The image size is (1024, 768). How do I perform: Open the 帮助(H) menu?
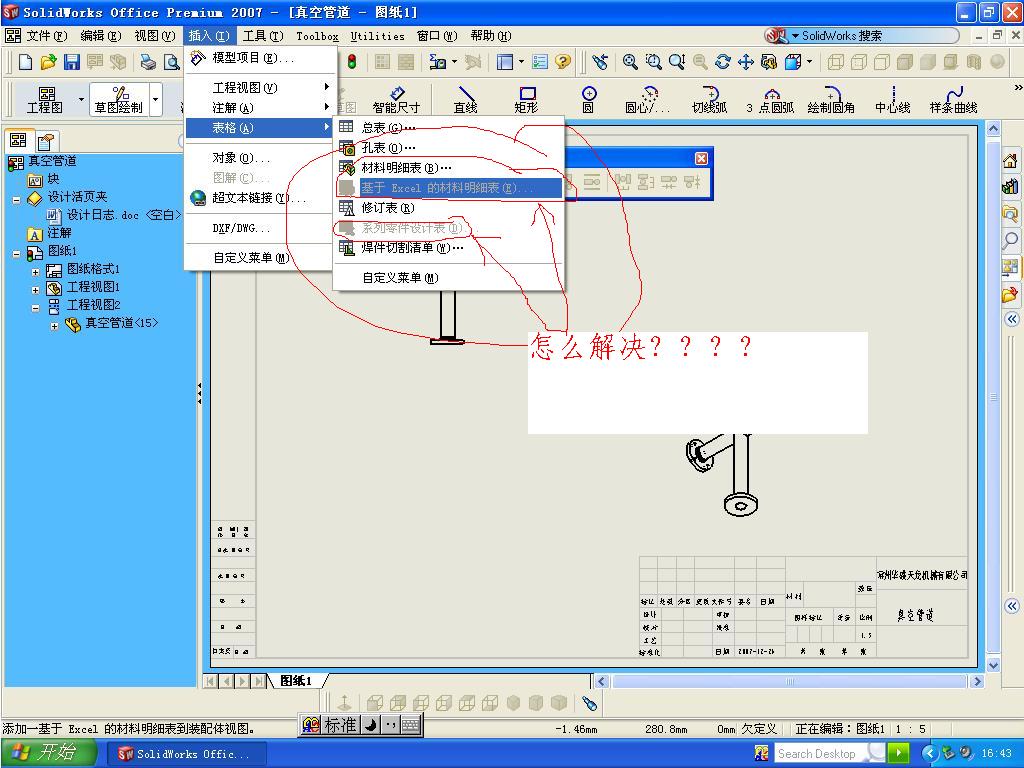491,36
